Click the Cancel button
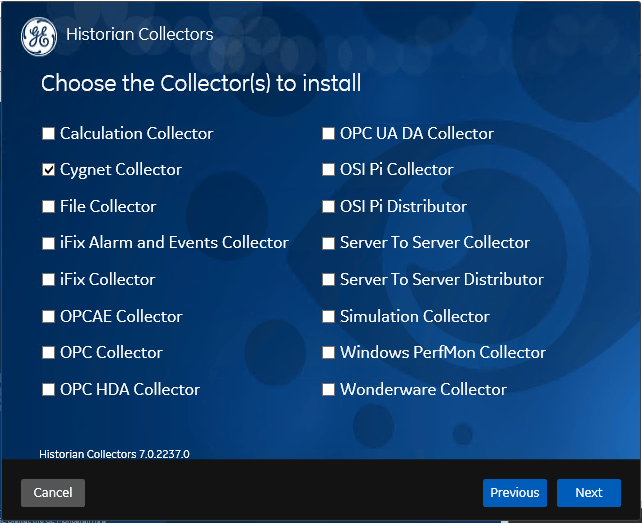 click(53, 493)
